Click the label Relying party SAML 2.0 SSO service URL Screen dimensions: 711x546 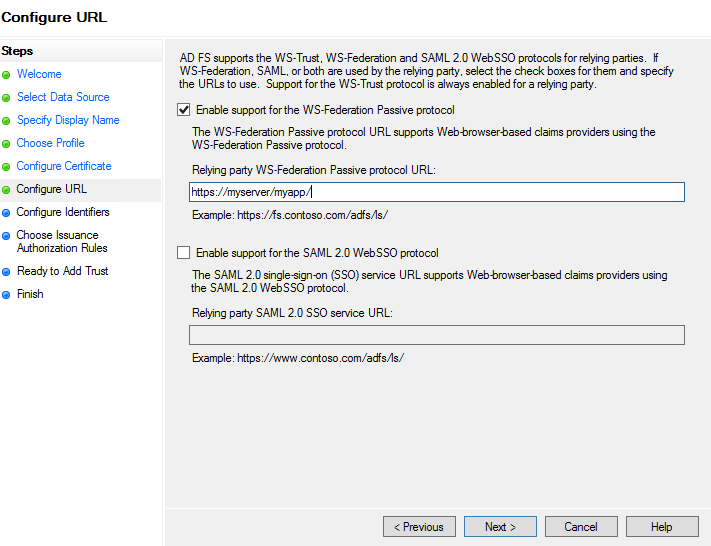(x=292, y=313)
